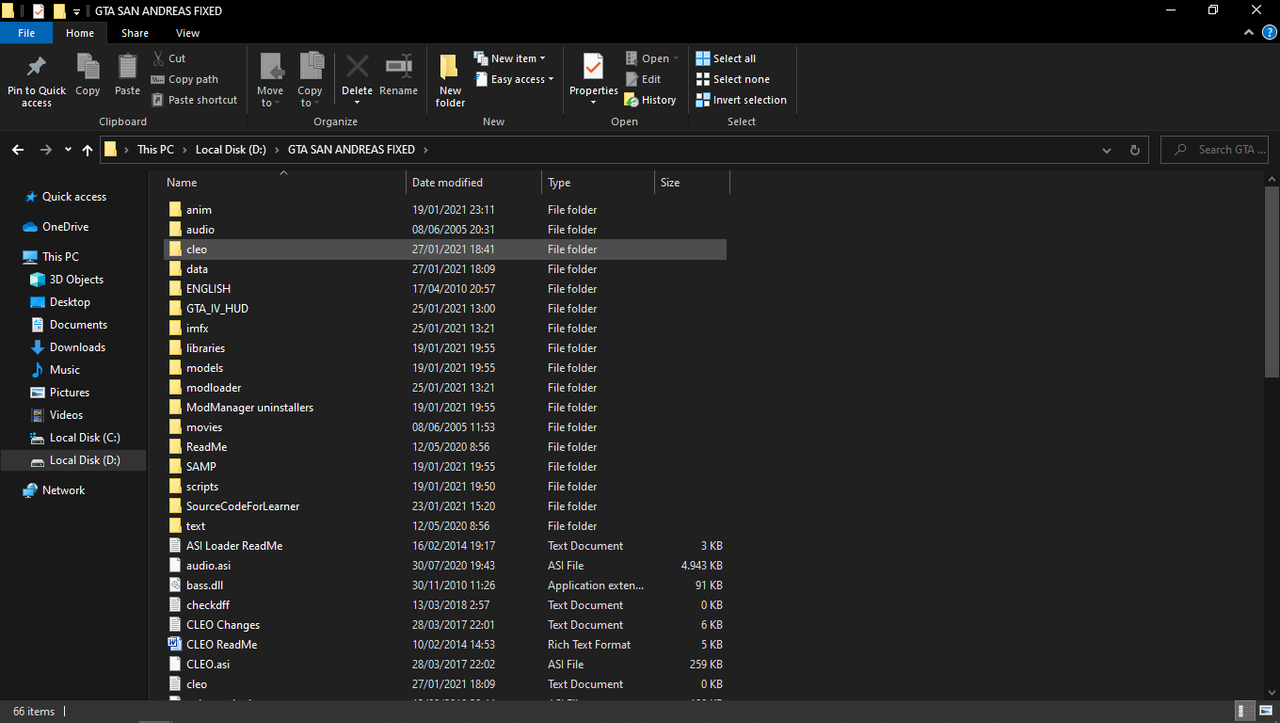Switch to the View ribbon tab
Image resolution: width=1280 pixels, height=723 pixels.
click(x=188, y=33)
